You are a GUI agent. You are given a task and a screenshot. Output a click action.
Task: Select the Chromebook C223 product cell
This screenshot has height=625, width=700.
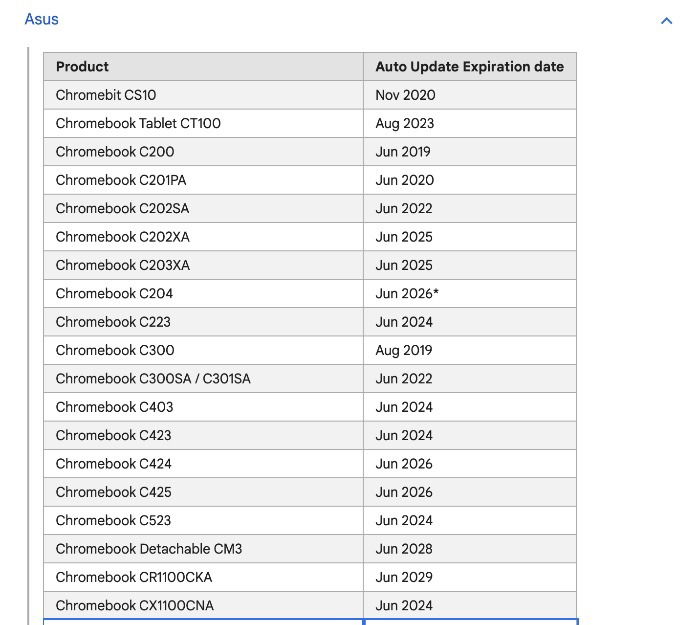point(113,322)
